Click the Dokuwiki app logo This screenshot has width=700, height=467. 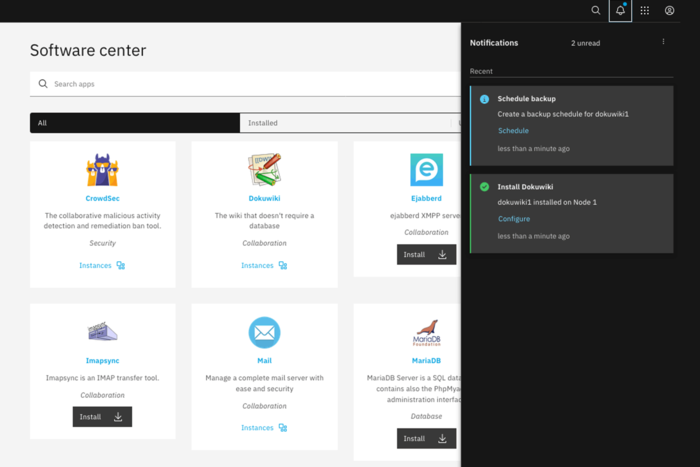(x=264, y=170)
